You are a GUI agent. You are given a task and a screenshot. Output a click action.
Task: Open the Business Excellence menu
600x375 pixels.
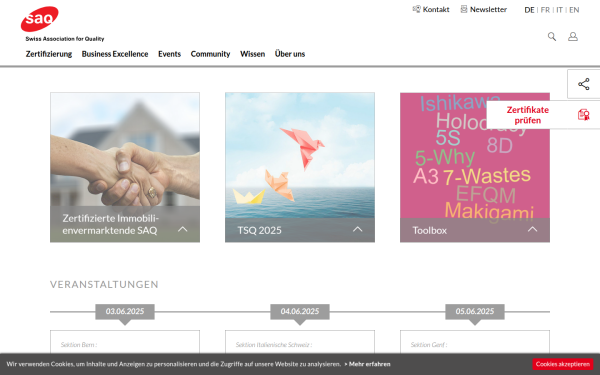click(x=115, y=54)
